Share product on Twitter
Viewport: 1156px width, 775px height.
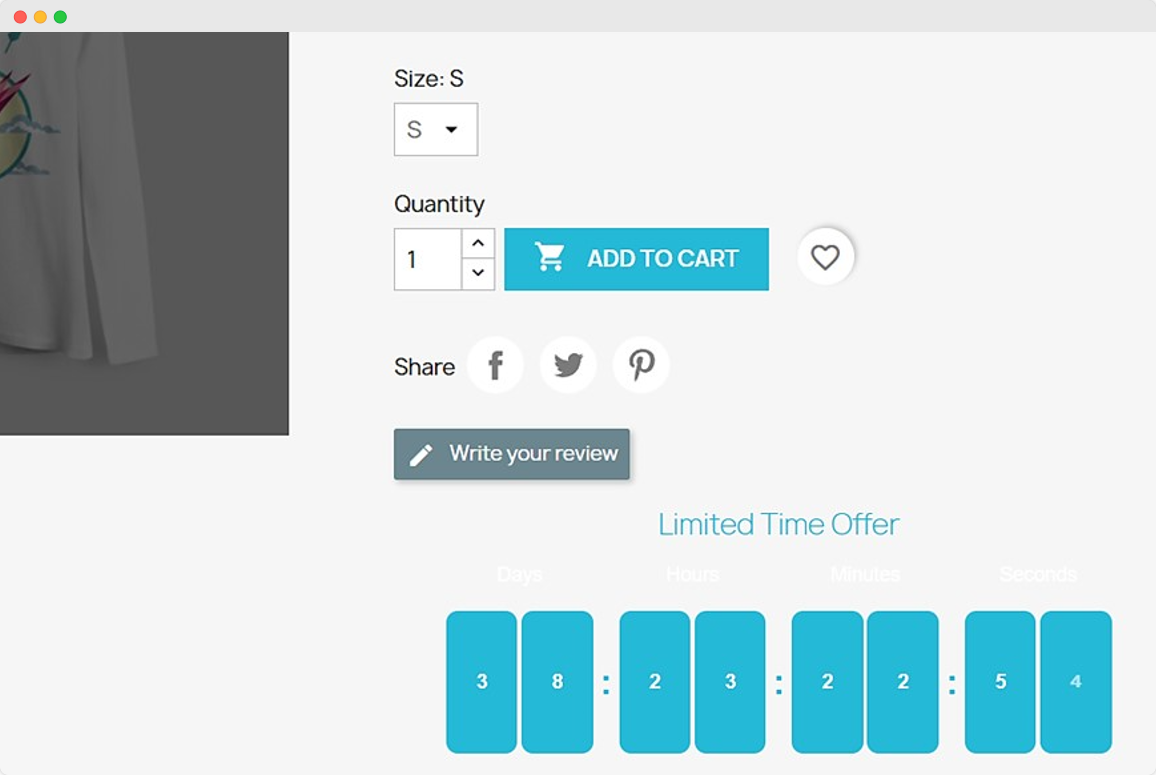568,365
